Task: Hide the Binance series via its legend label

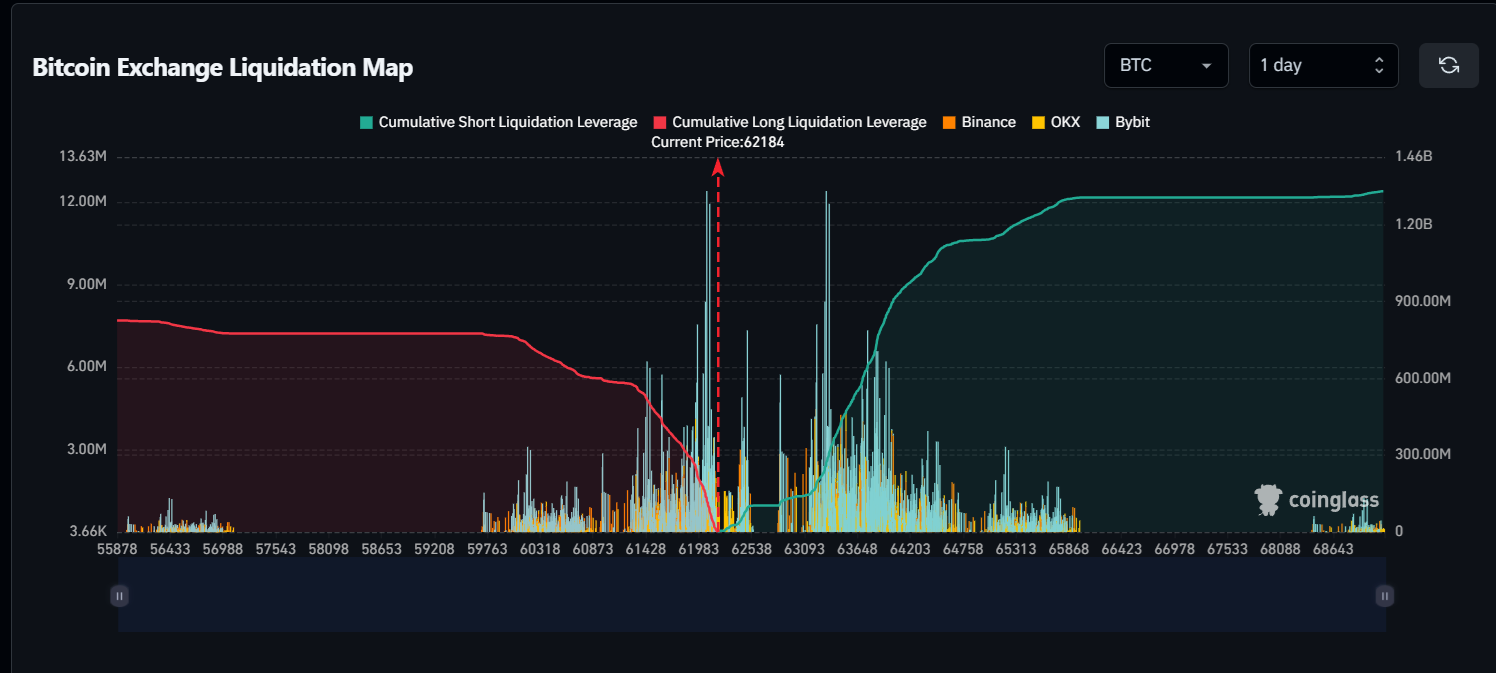Action: tap(988, 122)
